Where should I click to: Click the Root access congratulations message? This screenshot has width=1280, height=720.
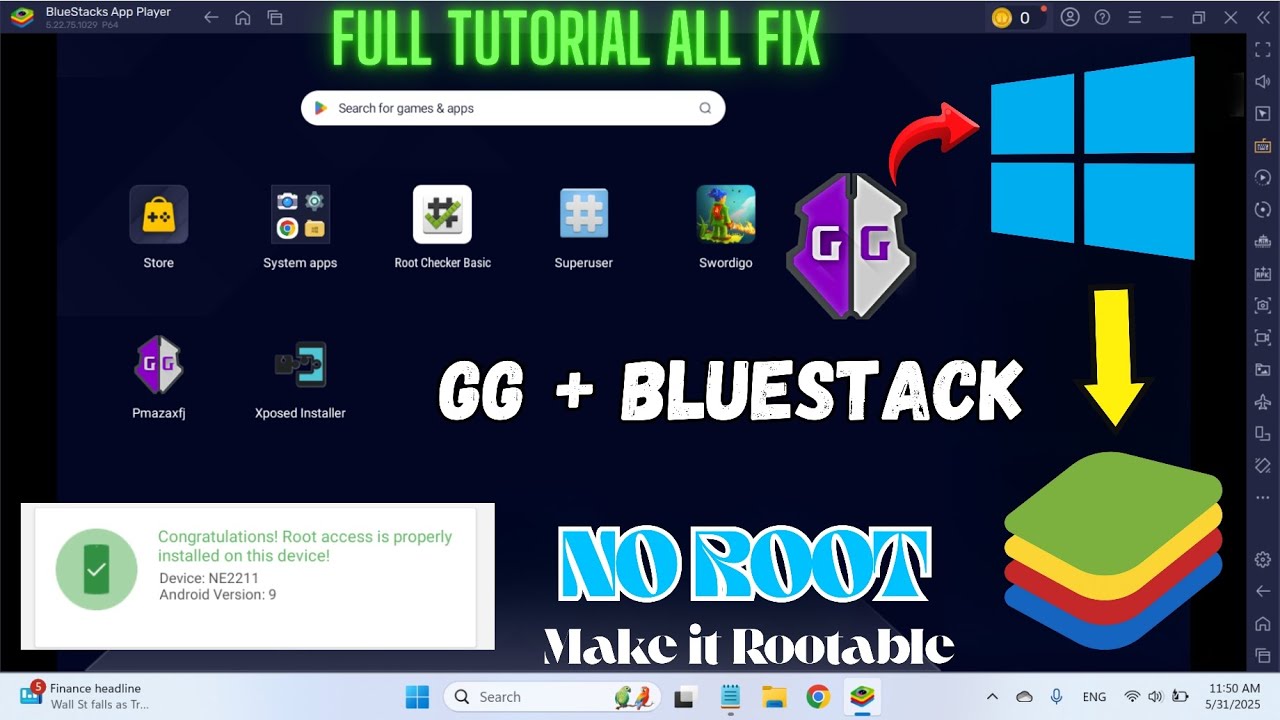coord(305,546)
